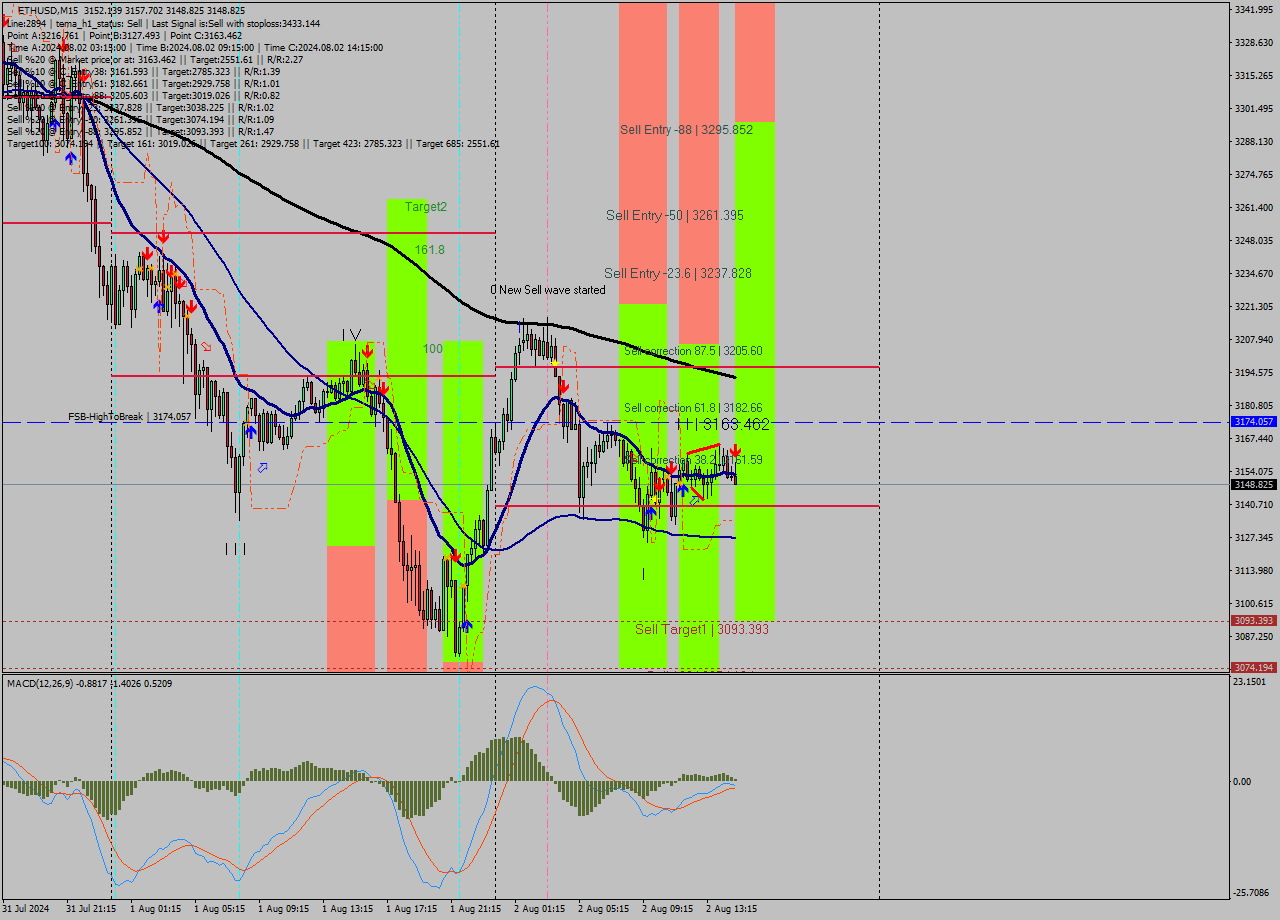Click the 3315.265 price scale value
Screen dimensions: 1280x920
point(1253,75)
